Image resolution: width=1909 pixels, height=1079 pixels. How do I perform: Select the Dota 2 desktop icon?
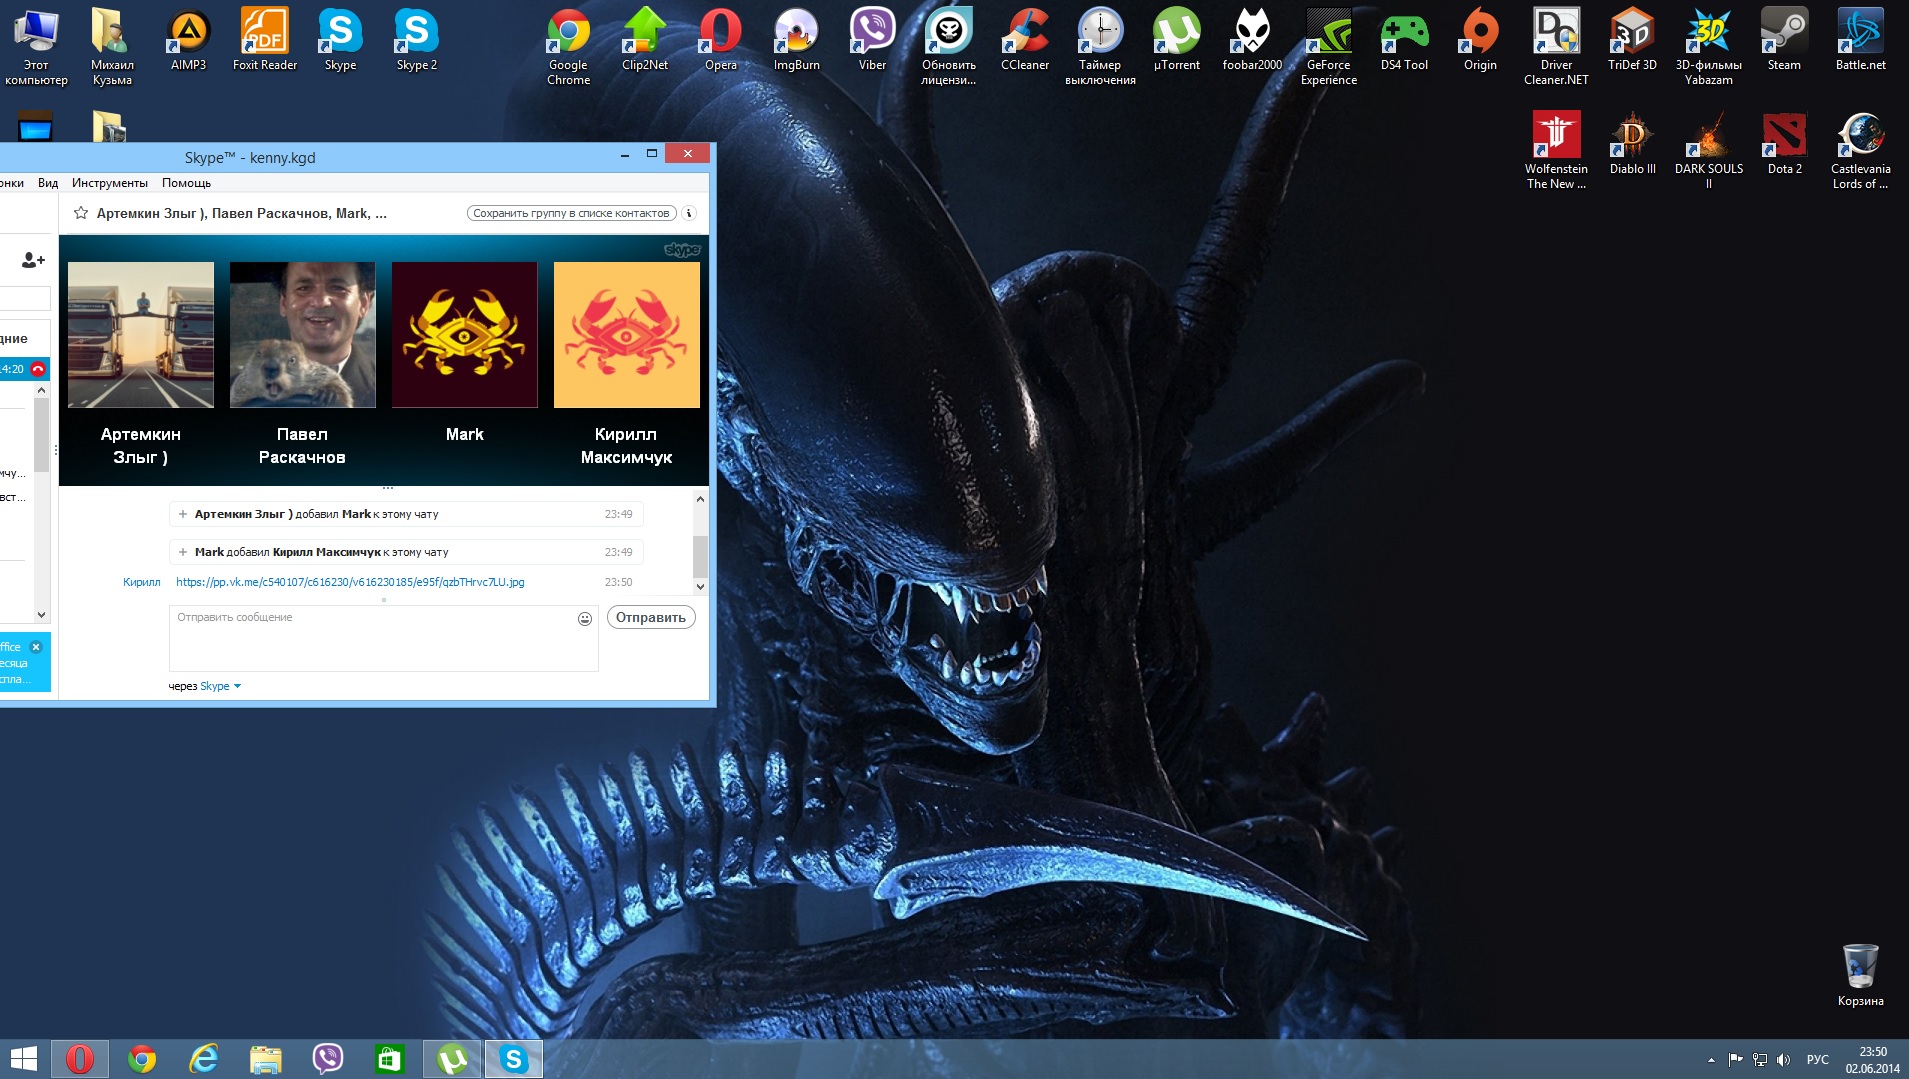(x=1784, y=144)
